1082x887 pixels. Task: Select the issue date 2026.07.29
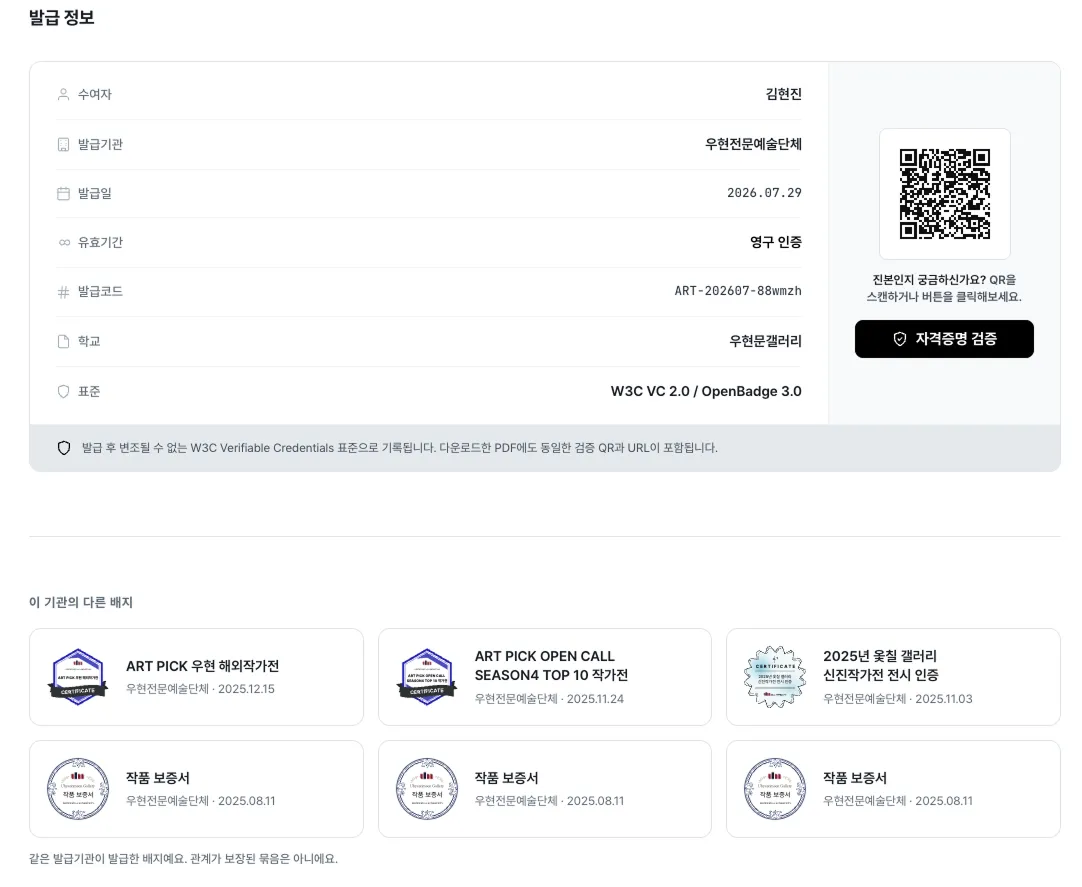765,193
